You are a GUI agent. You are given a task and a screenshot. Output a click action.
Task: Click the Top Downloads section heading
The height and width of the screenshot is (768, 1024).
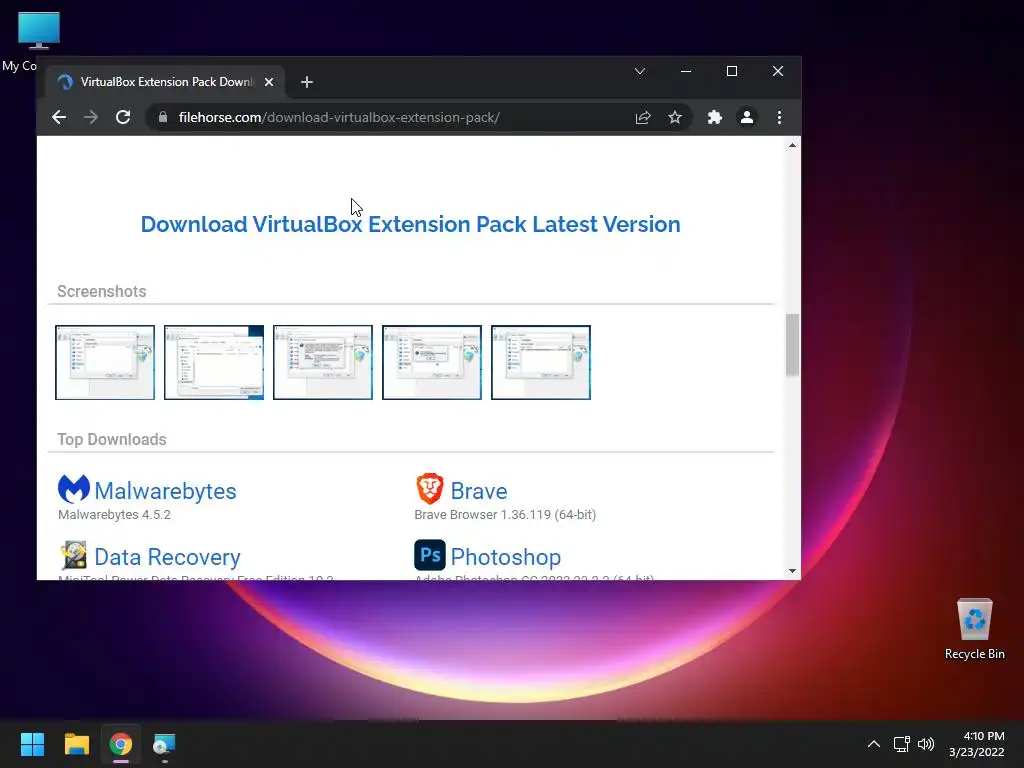[112, 440]
